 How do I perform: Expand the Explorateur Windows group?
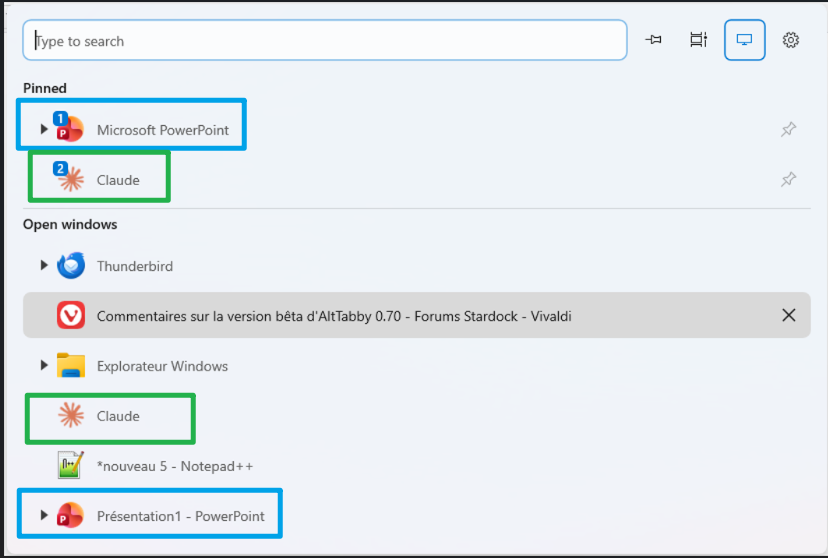(x=44, y=365)
